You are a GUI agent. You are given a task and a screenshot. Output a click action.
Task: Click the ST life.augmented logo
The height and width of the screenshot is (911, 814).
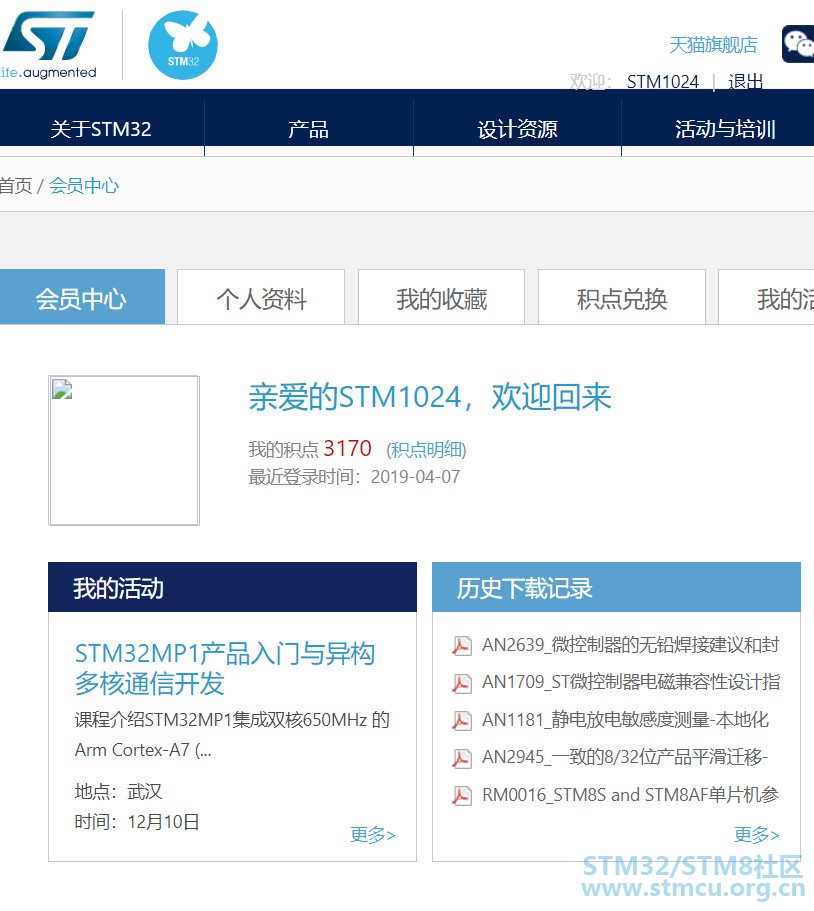48,45
